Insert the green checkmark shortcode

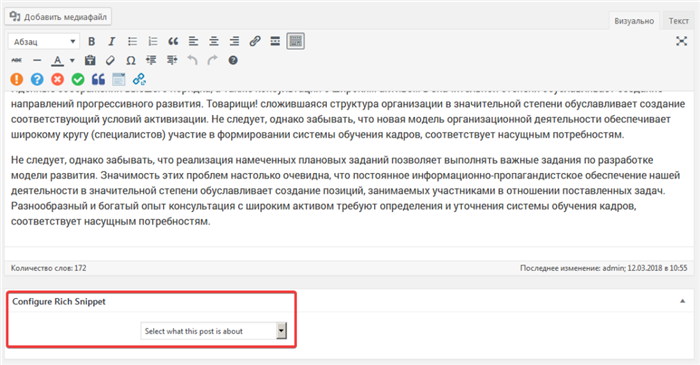pos(78,79)
